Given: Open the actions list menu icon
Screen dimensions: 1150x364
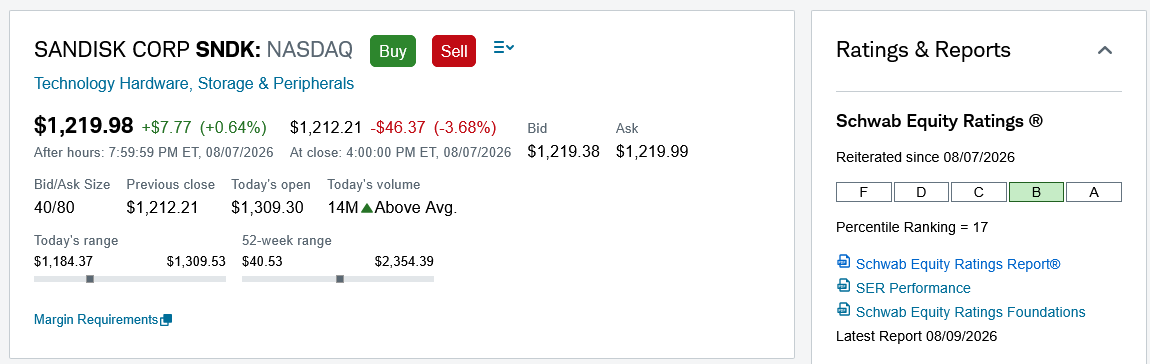Looking at the screenshot, I should 504,48.
